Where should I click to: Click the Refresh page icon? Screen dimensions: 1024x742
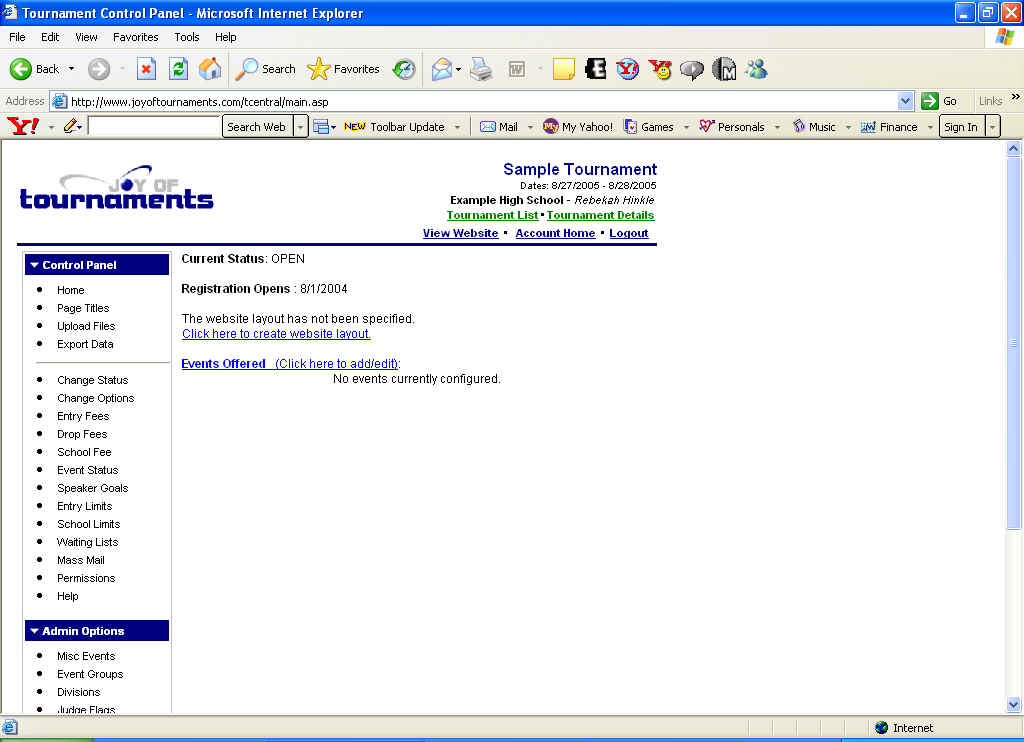pos(178,69)
